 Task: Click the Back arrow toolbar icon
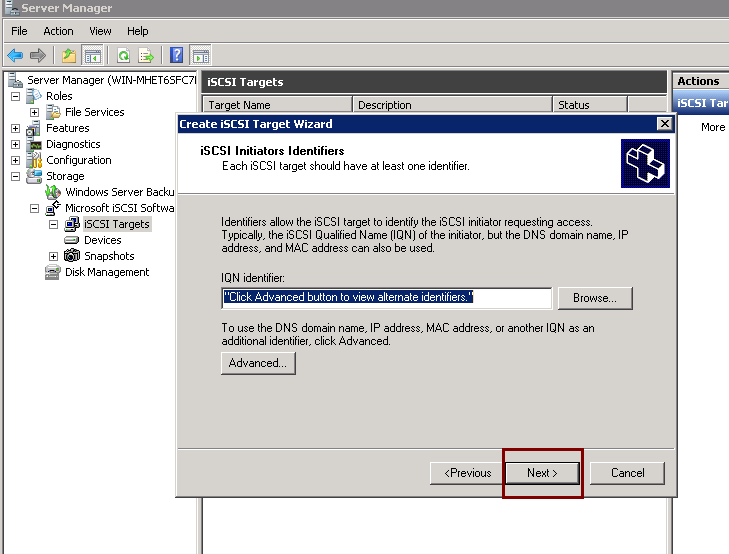click(15, 56)
